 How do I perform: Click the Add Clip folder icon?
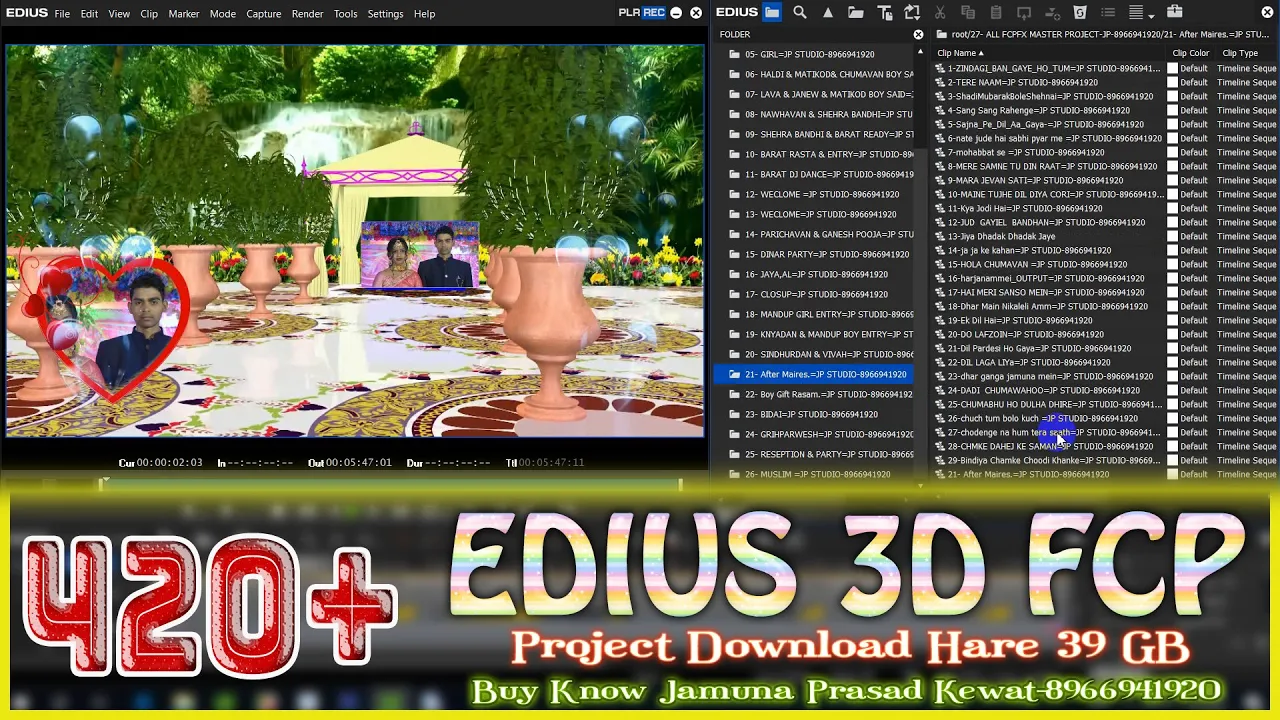(x=856, y=13)
